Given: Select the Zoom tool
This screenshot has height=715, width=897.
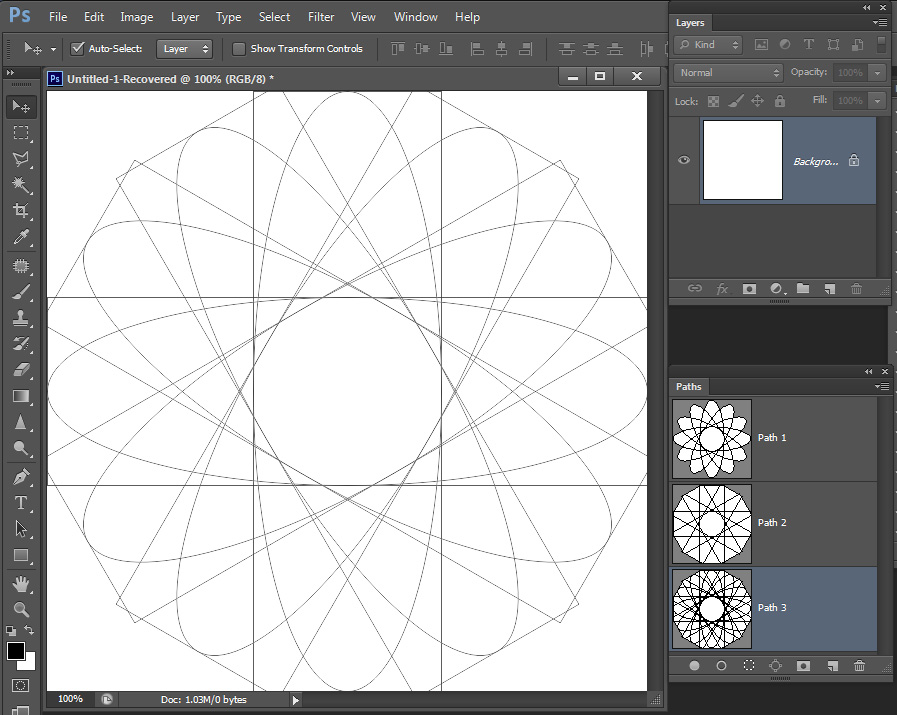Looking at the screenshot, I should 21,609.
